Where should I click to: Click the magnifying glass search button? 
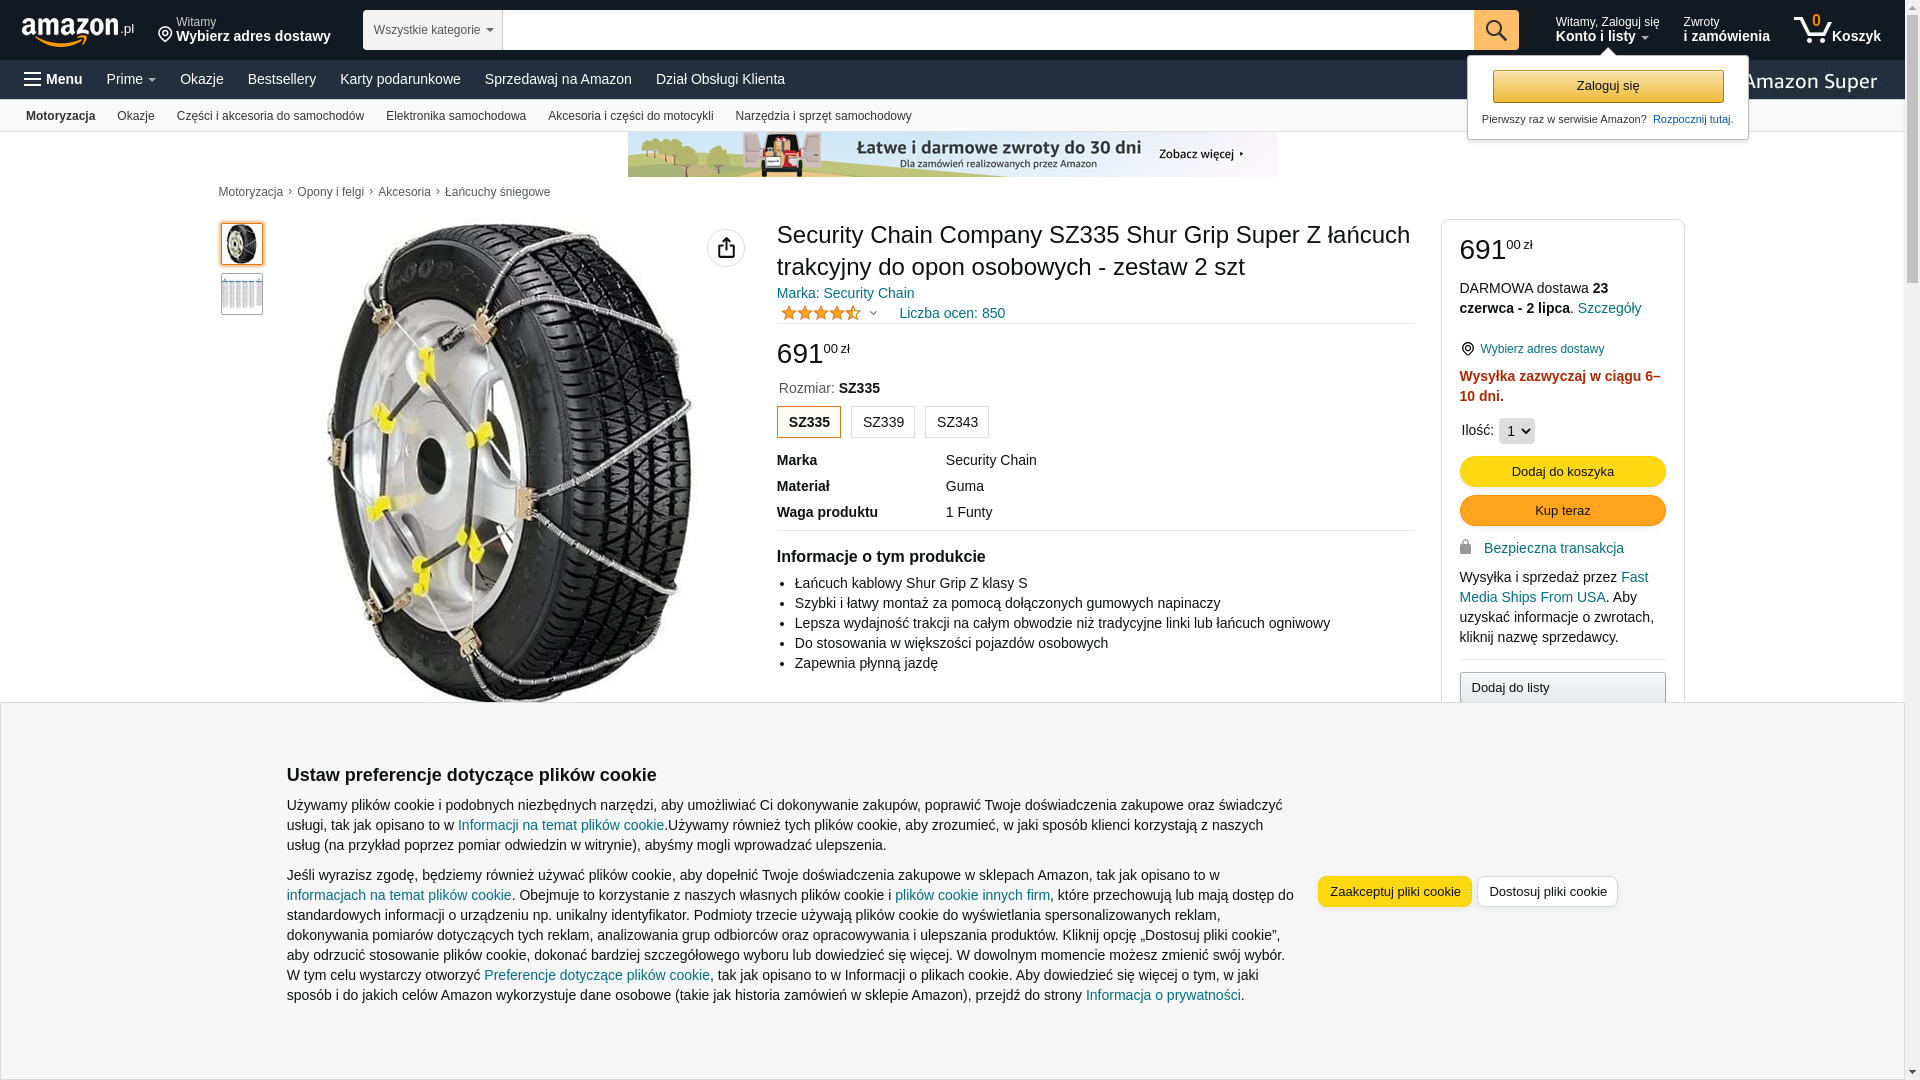point(1495,30)
